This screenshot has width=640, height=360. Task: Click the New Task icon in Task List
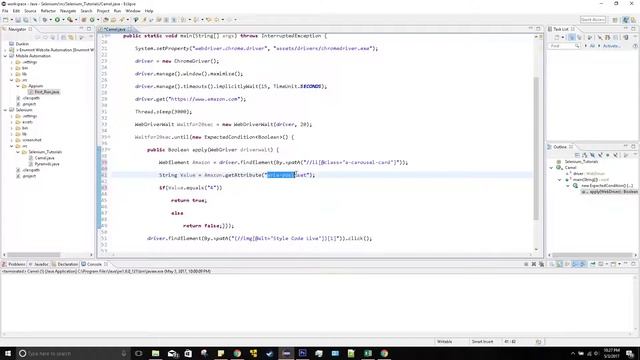click(556, 37)
